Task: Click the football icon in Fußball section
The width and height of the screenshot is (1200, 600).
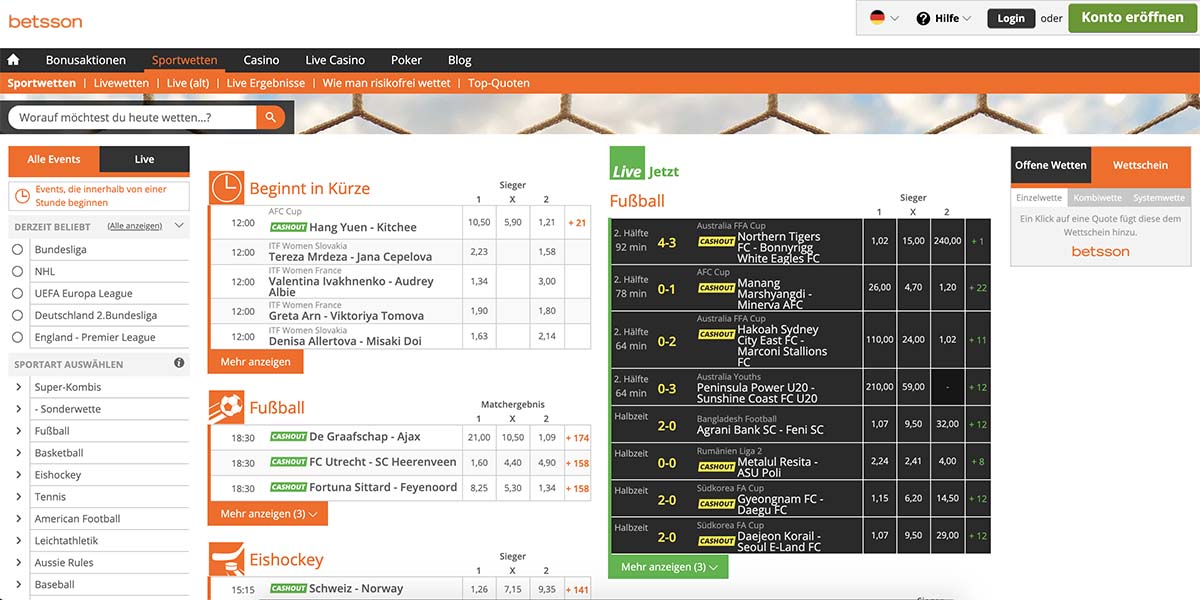Action: [x=226, y=407]
